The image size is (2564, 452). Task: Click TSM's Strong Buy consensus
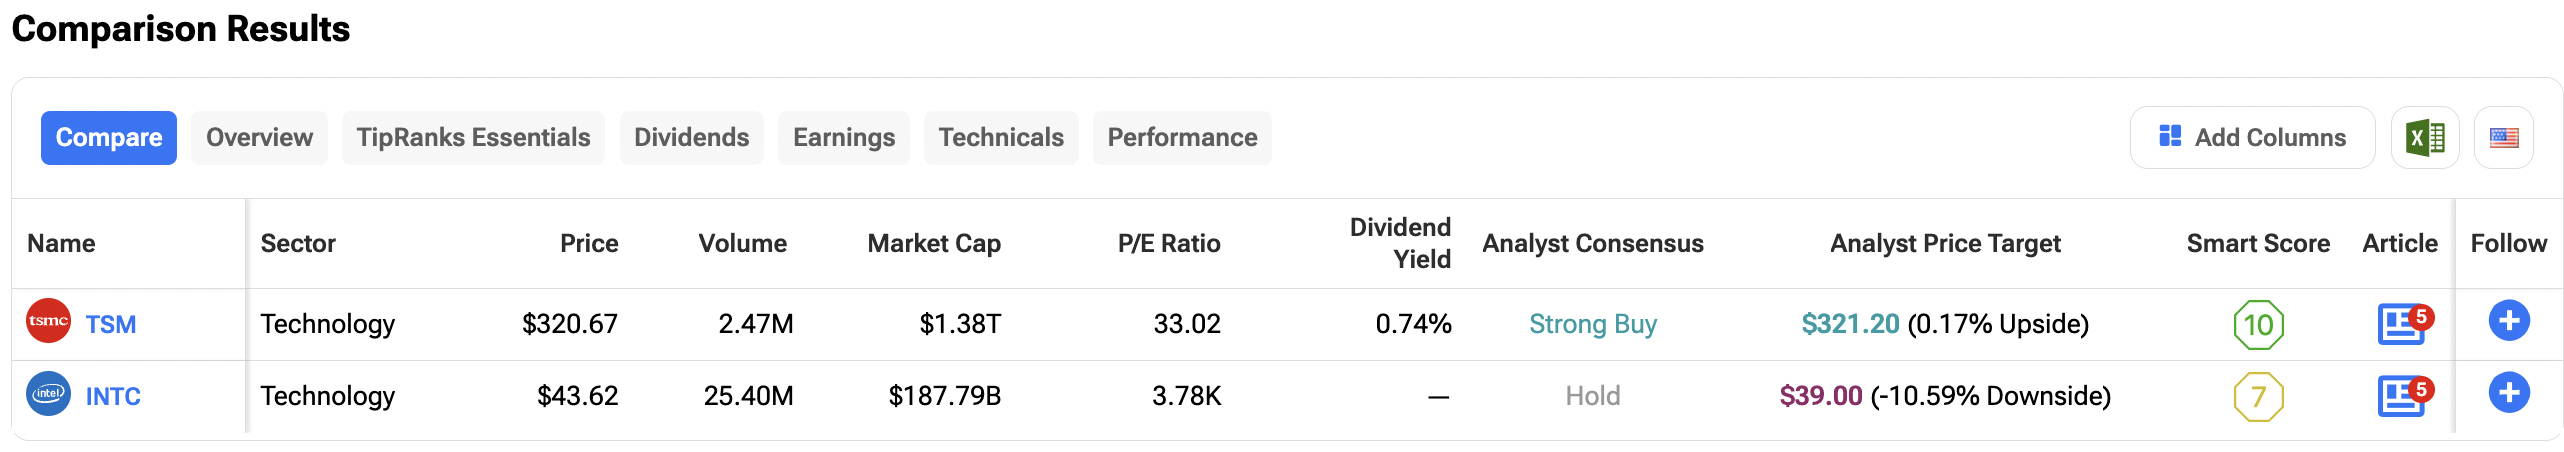point(1592,324)
